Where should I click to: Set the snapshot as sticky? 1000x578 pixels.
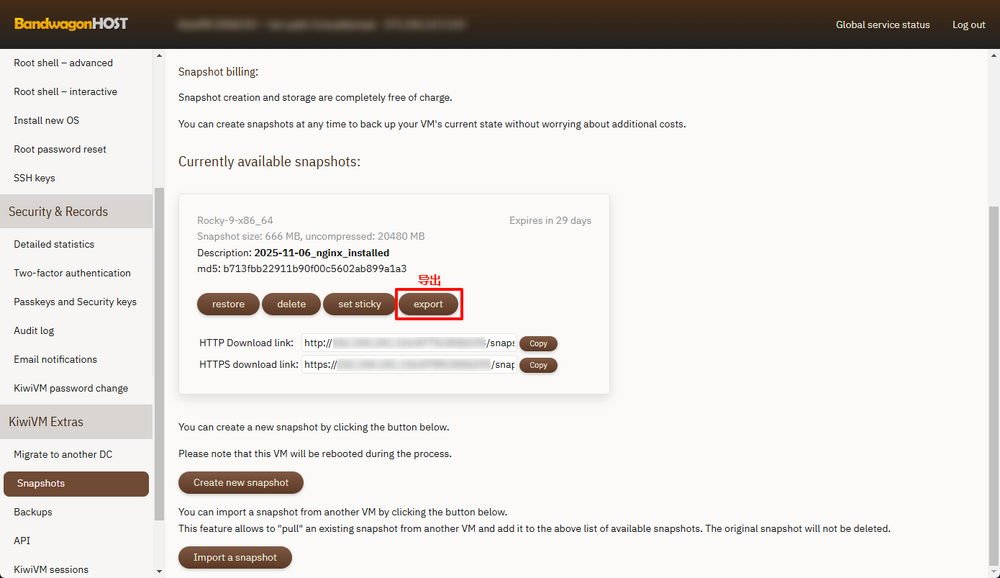click(x=359, y=304)
